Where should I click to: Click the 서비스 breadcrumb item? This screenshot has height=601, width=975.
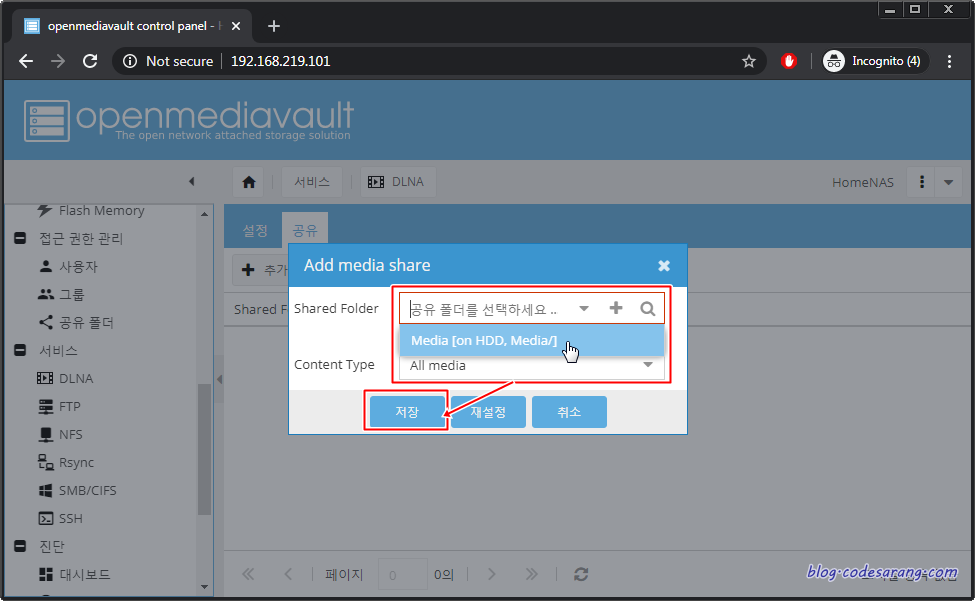[x=312, y=182]
